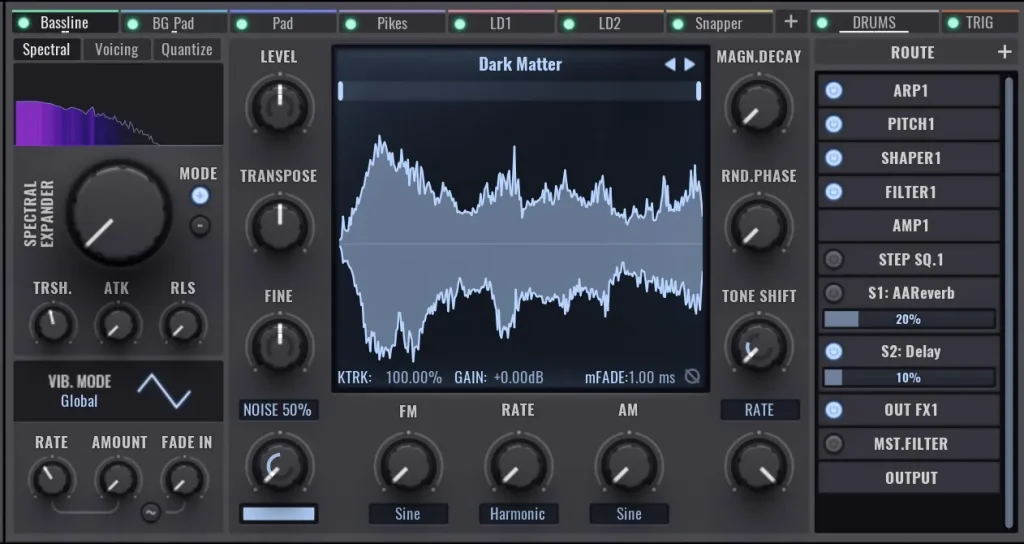This screenshot has height=544, width=1024.
Task: Click the plus icon beside ROUTE
Action: (1004, 52)
